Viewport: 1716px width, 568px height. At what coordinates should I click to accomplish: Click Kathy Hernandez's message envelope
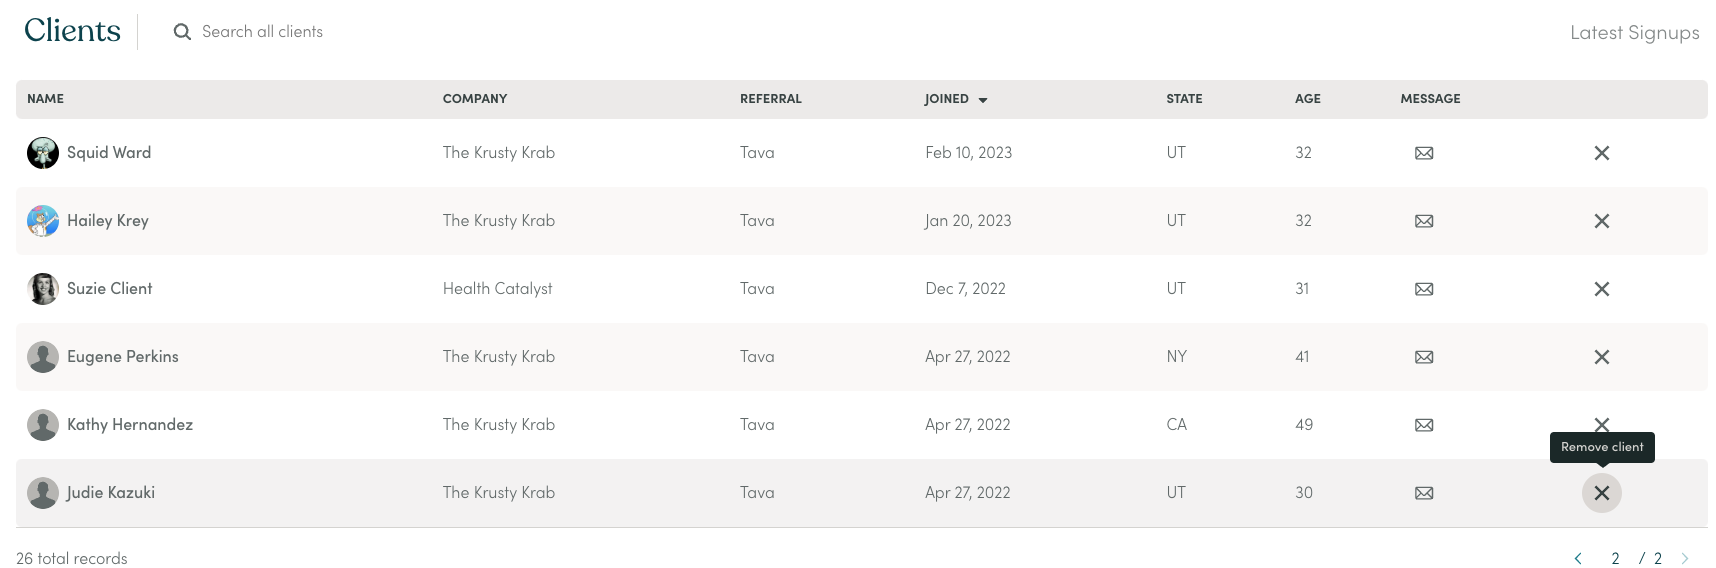(1424, 425)
